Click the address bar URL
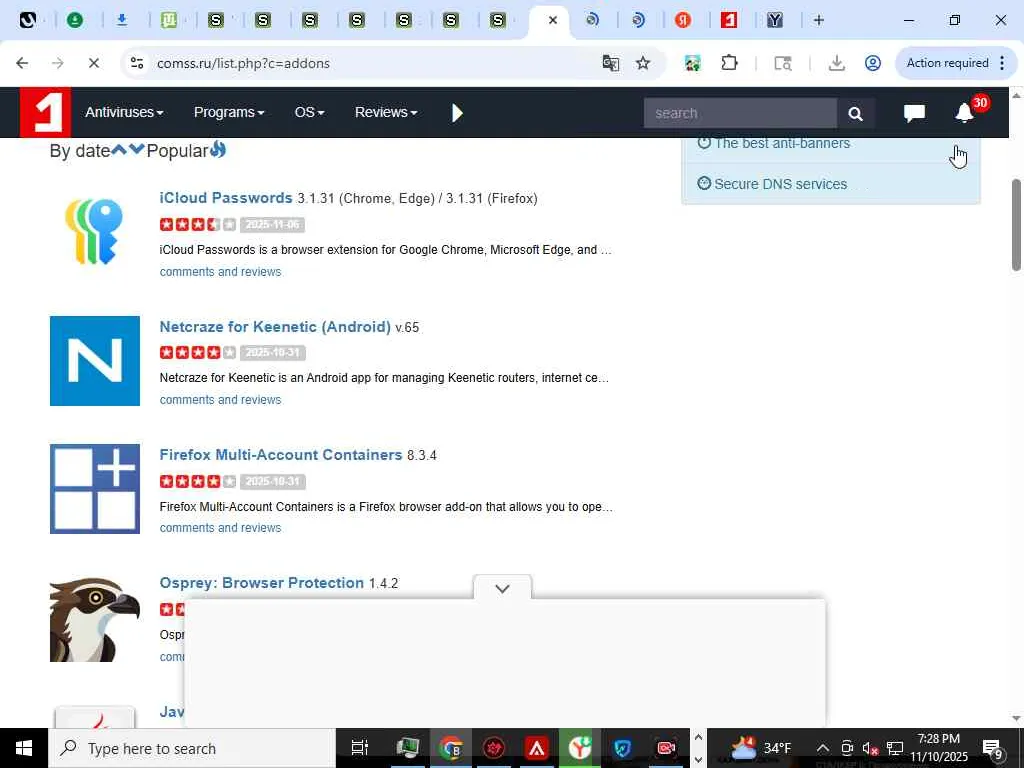Image resolution: width=1024 pixels, height=768 pixels. click(x=243, y=63)
